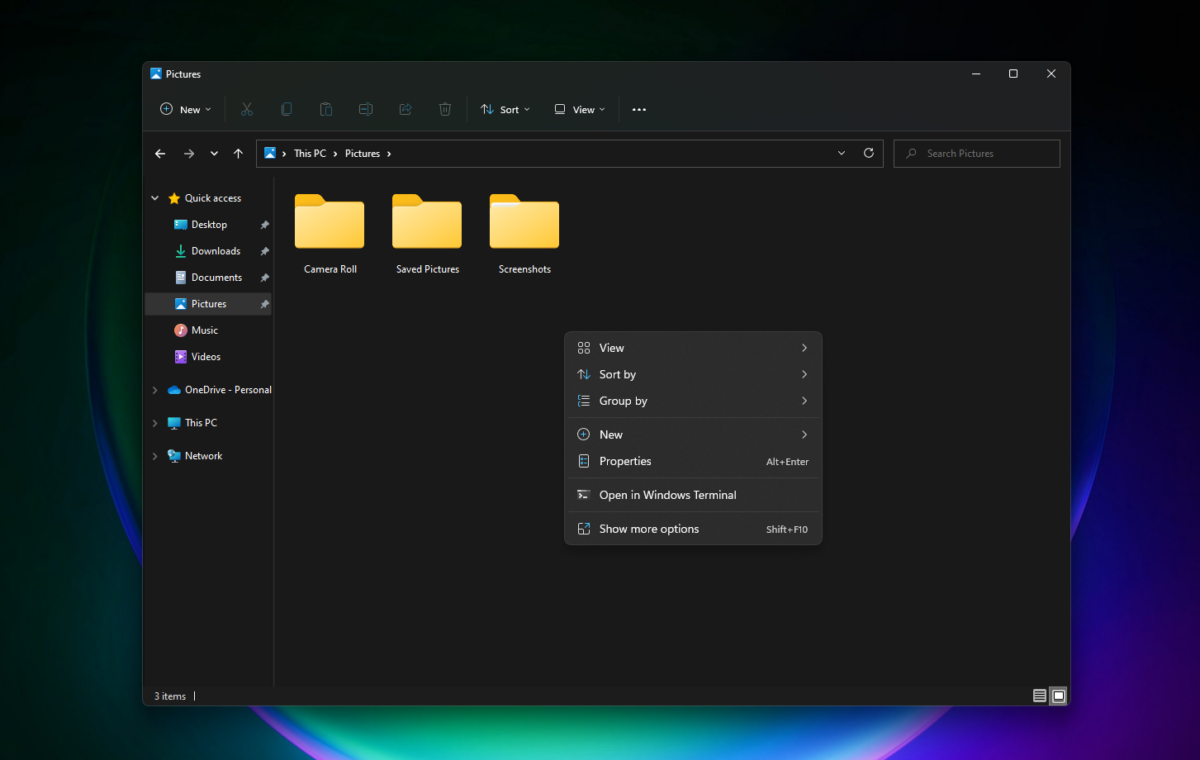The height and width of the screenshot is (760, 1200).
Task: Choose Show more options
Action: 693,529
